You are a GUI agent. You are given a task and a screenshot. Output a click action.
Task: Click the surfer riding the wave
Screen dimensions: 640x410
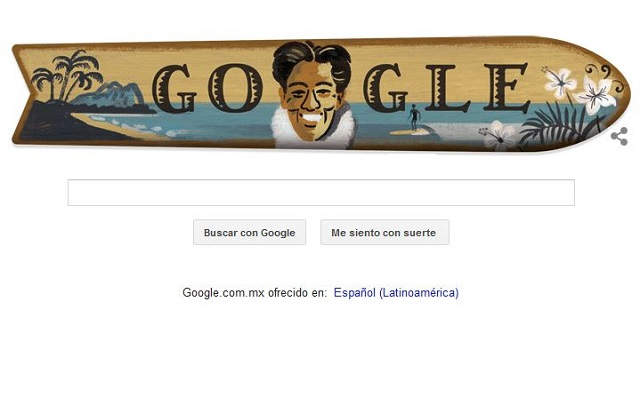pyautogui.click(x=414, y=117)
